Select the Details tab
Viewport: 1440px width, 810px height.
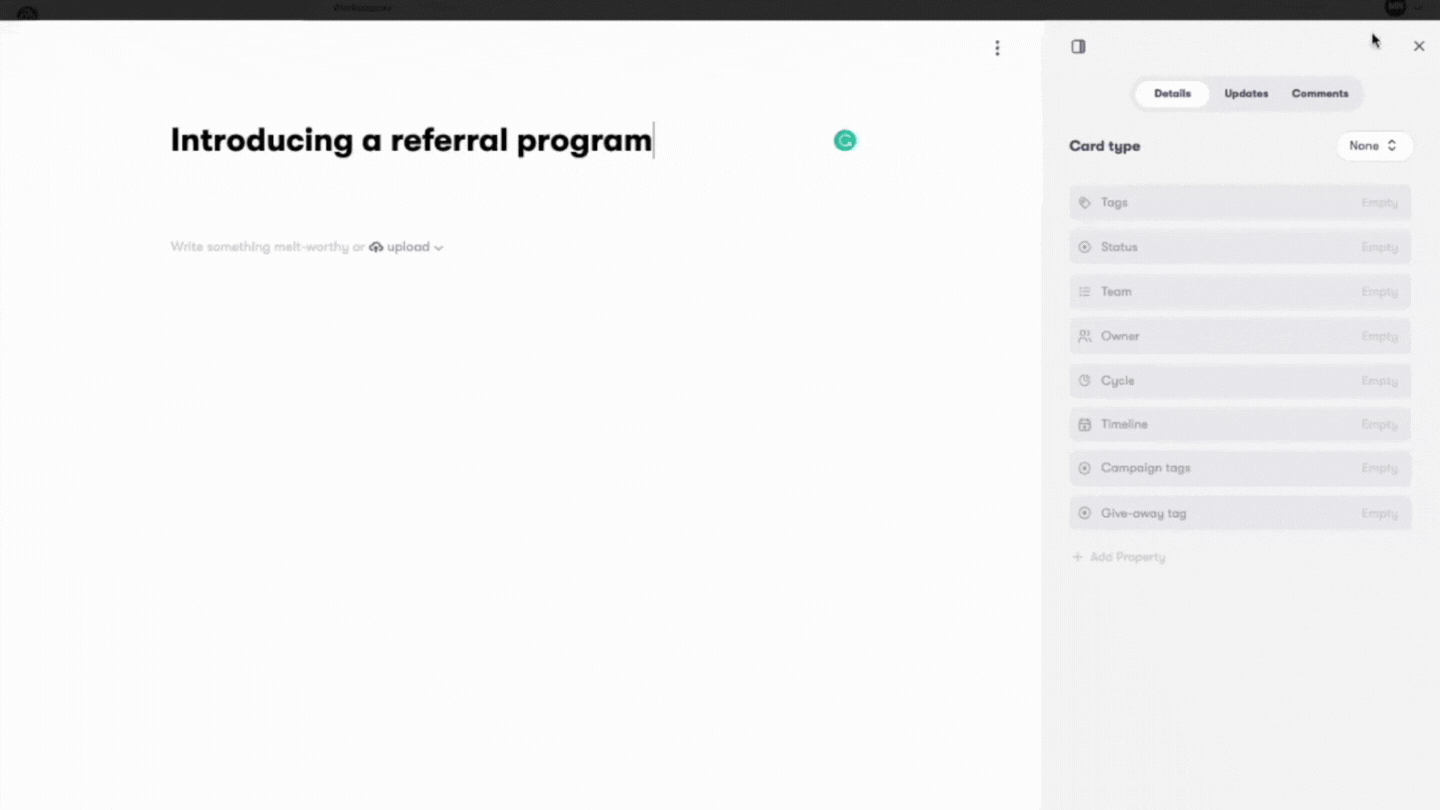coord(1172,94)
